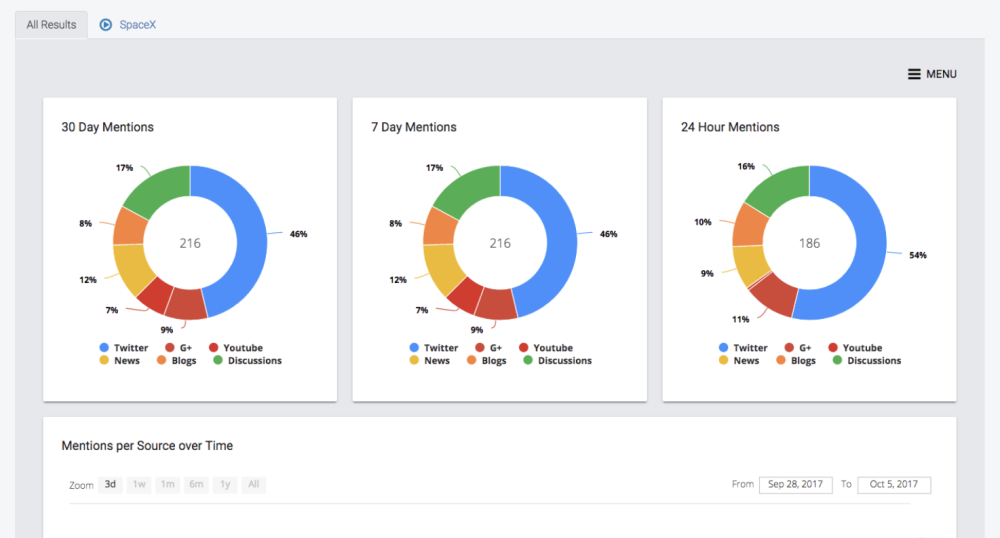
Task: Click the From date field Sep 28, 2017
Action: point(795,485)
